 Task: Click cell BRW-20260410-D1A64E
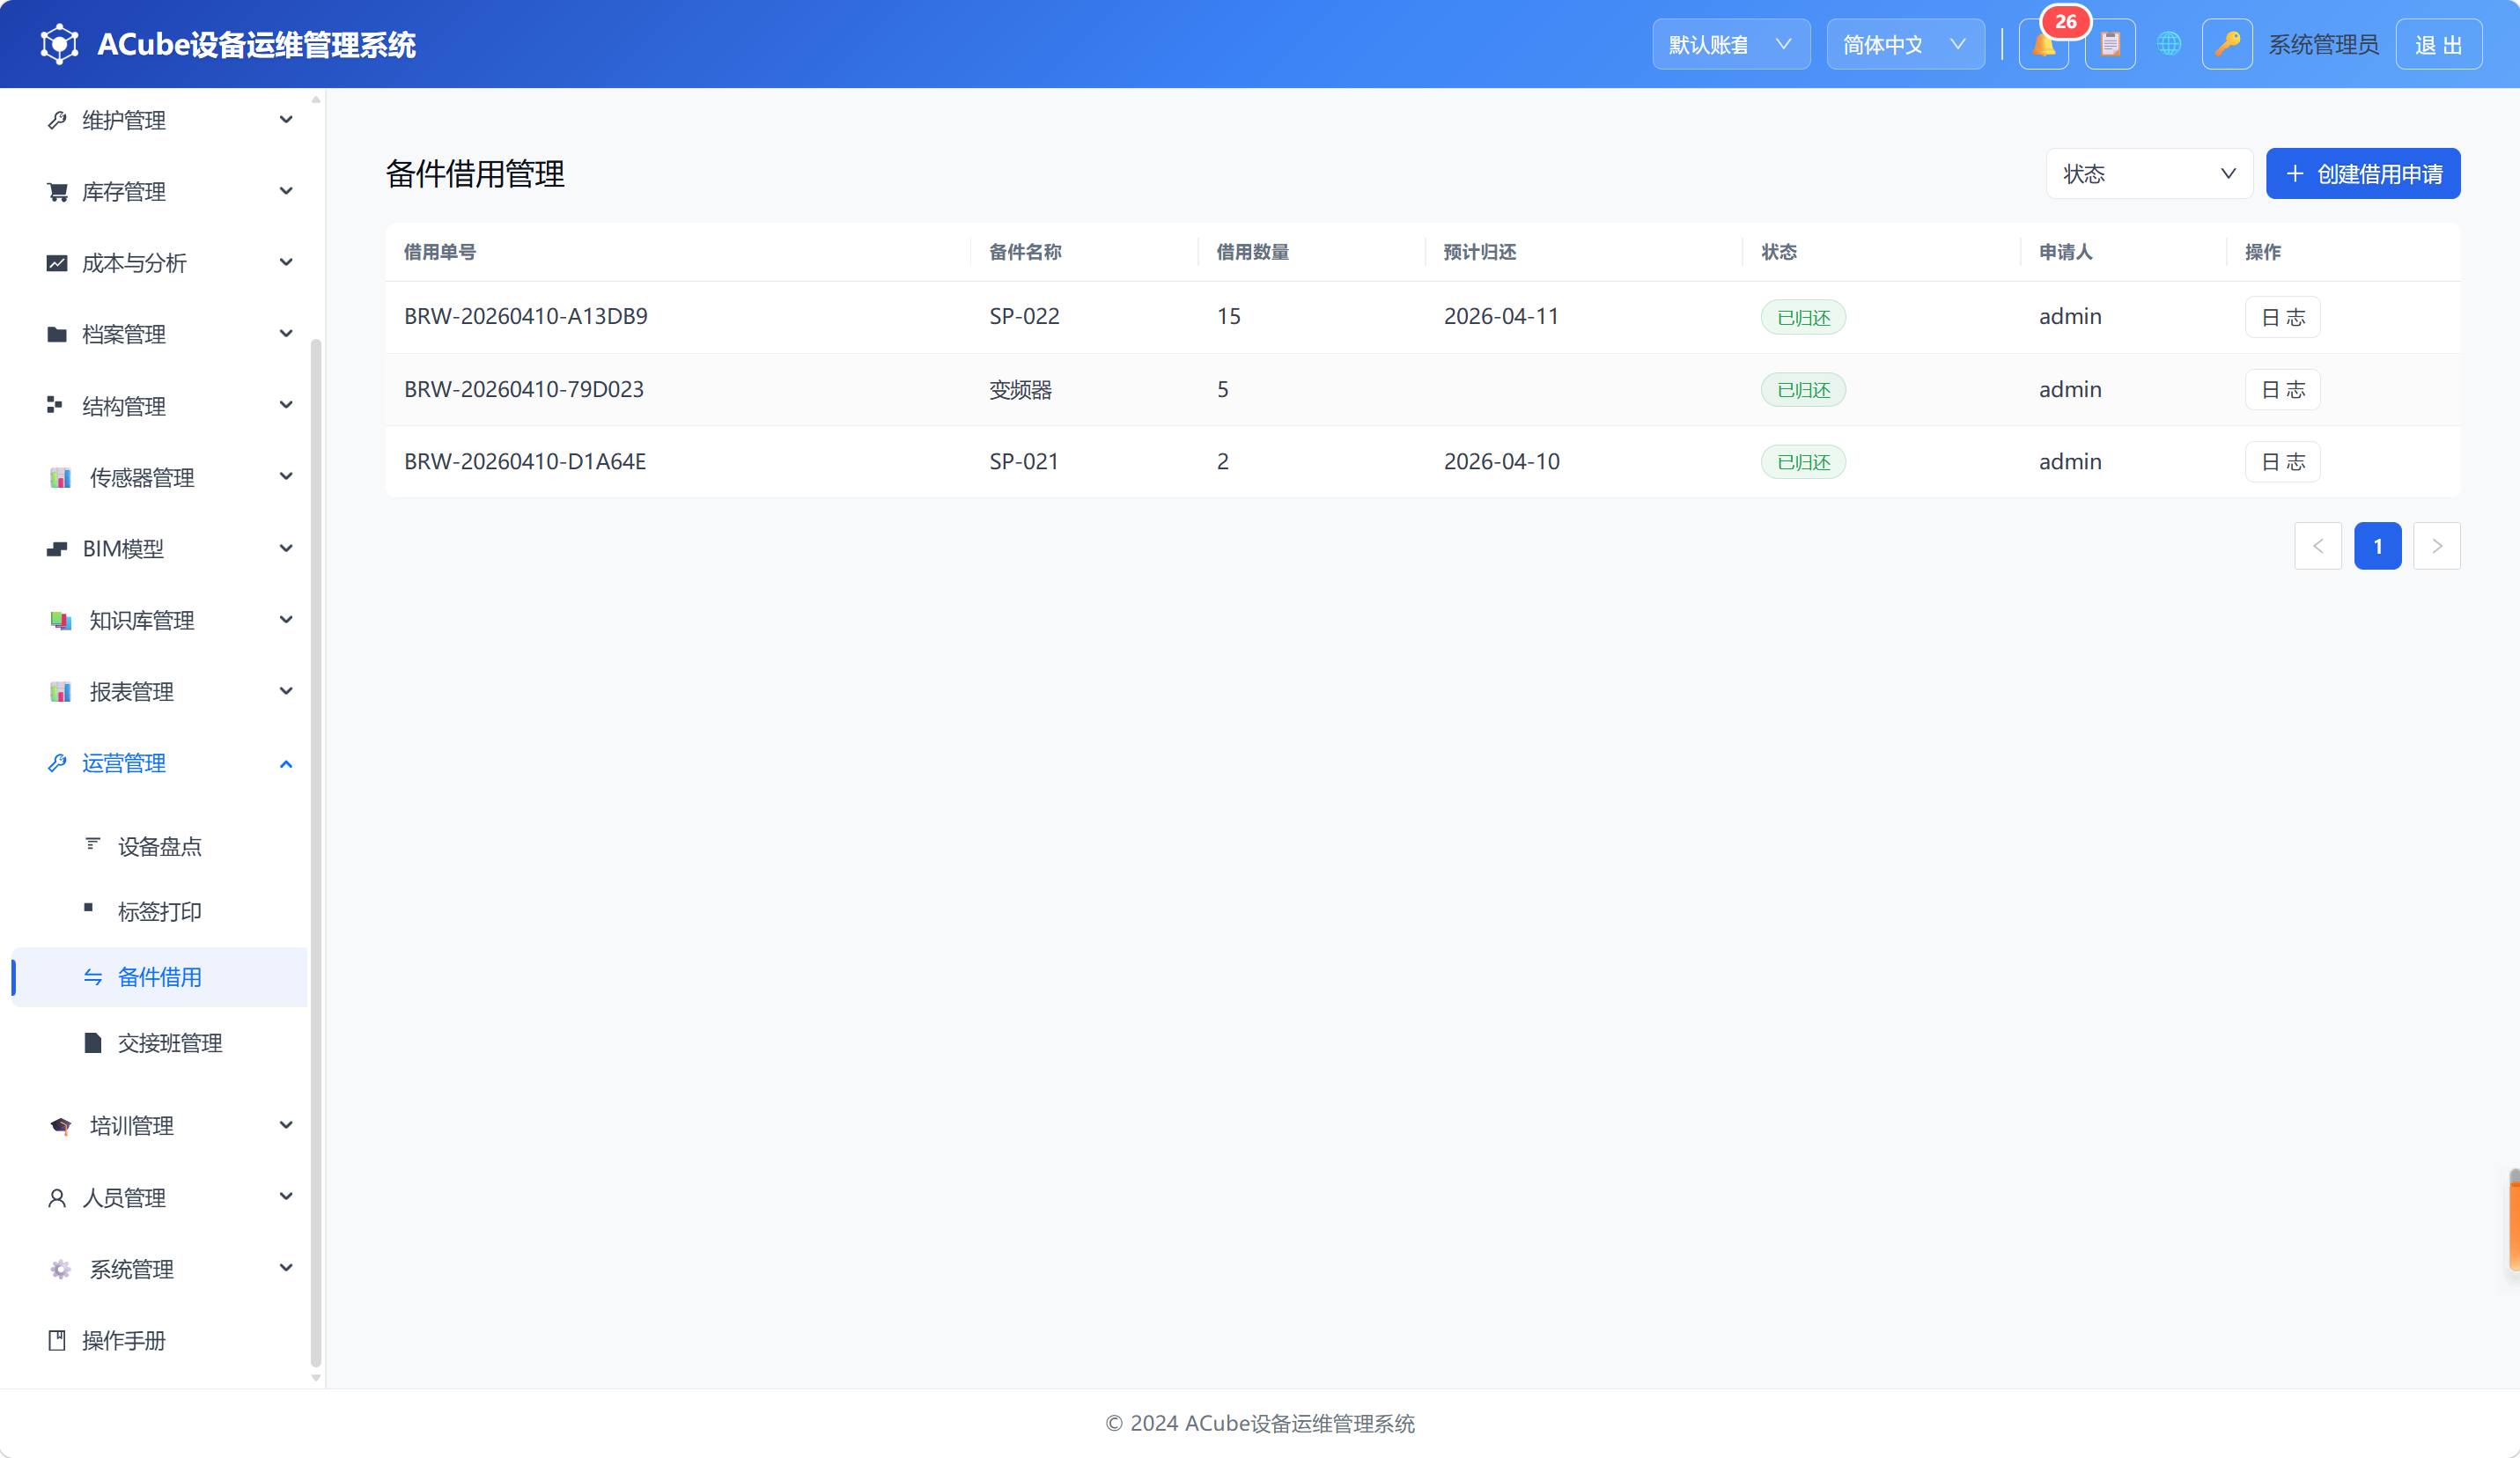tap(525, 461)
